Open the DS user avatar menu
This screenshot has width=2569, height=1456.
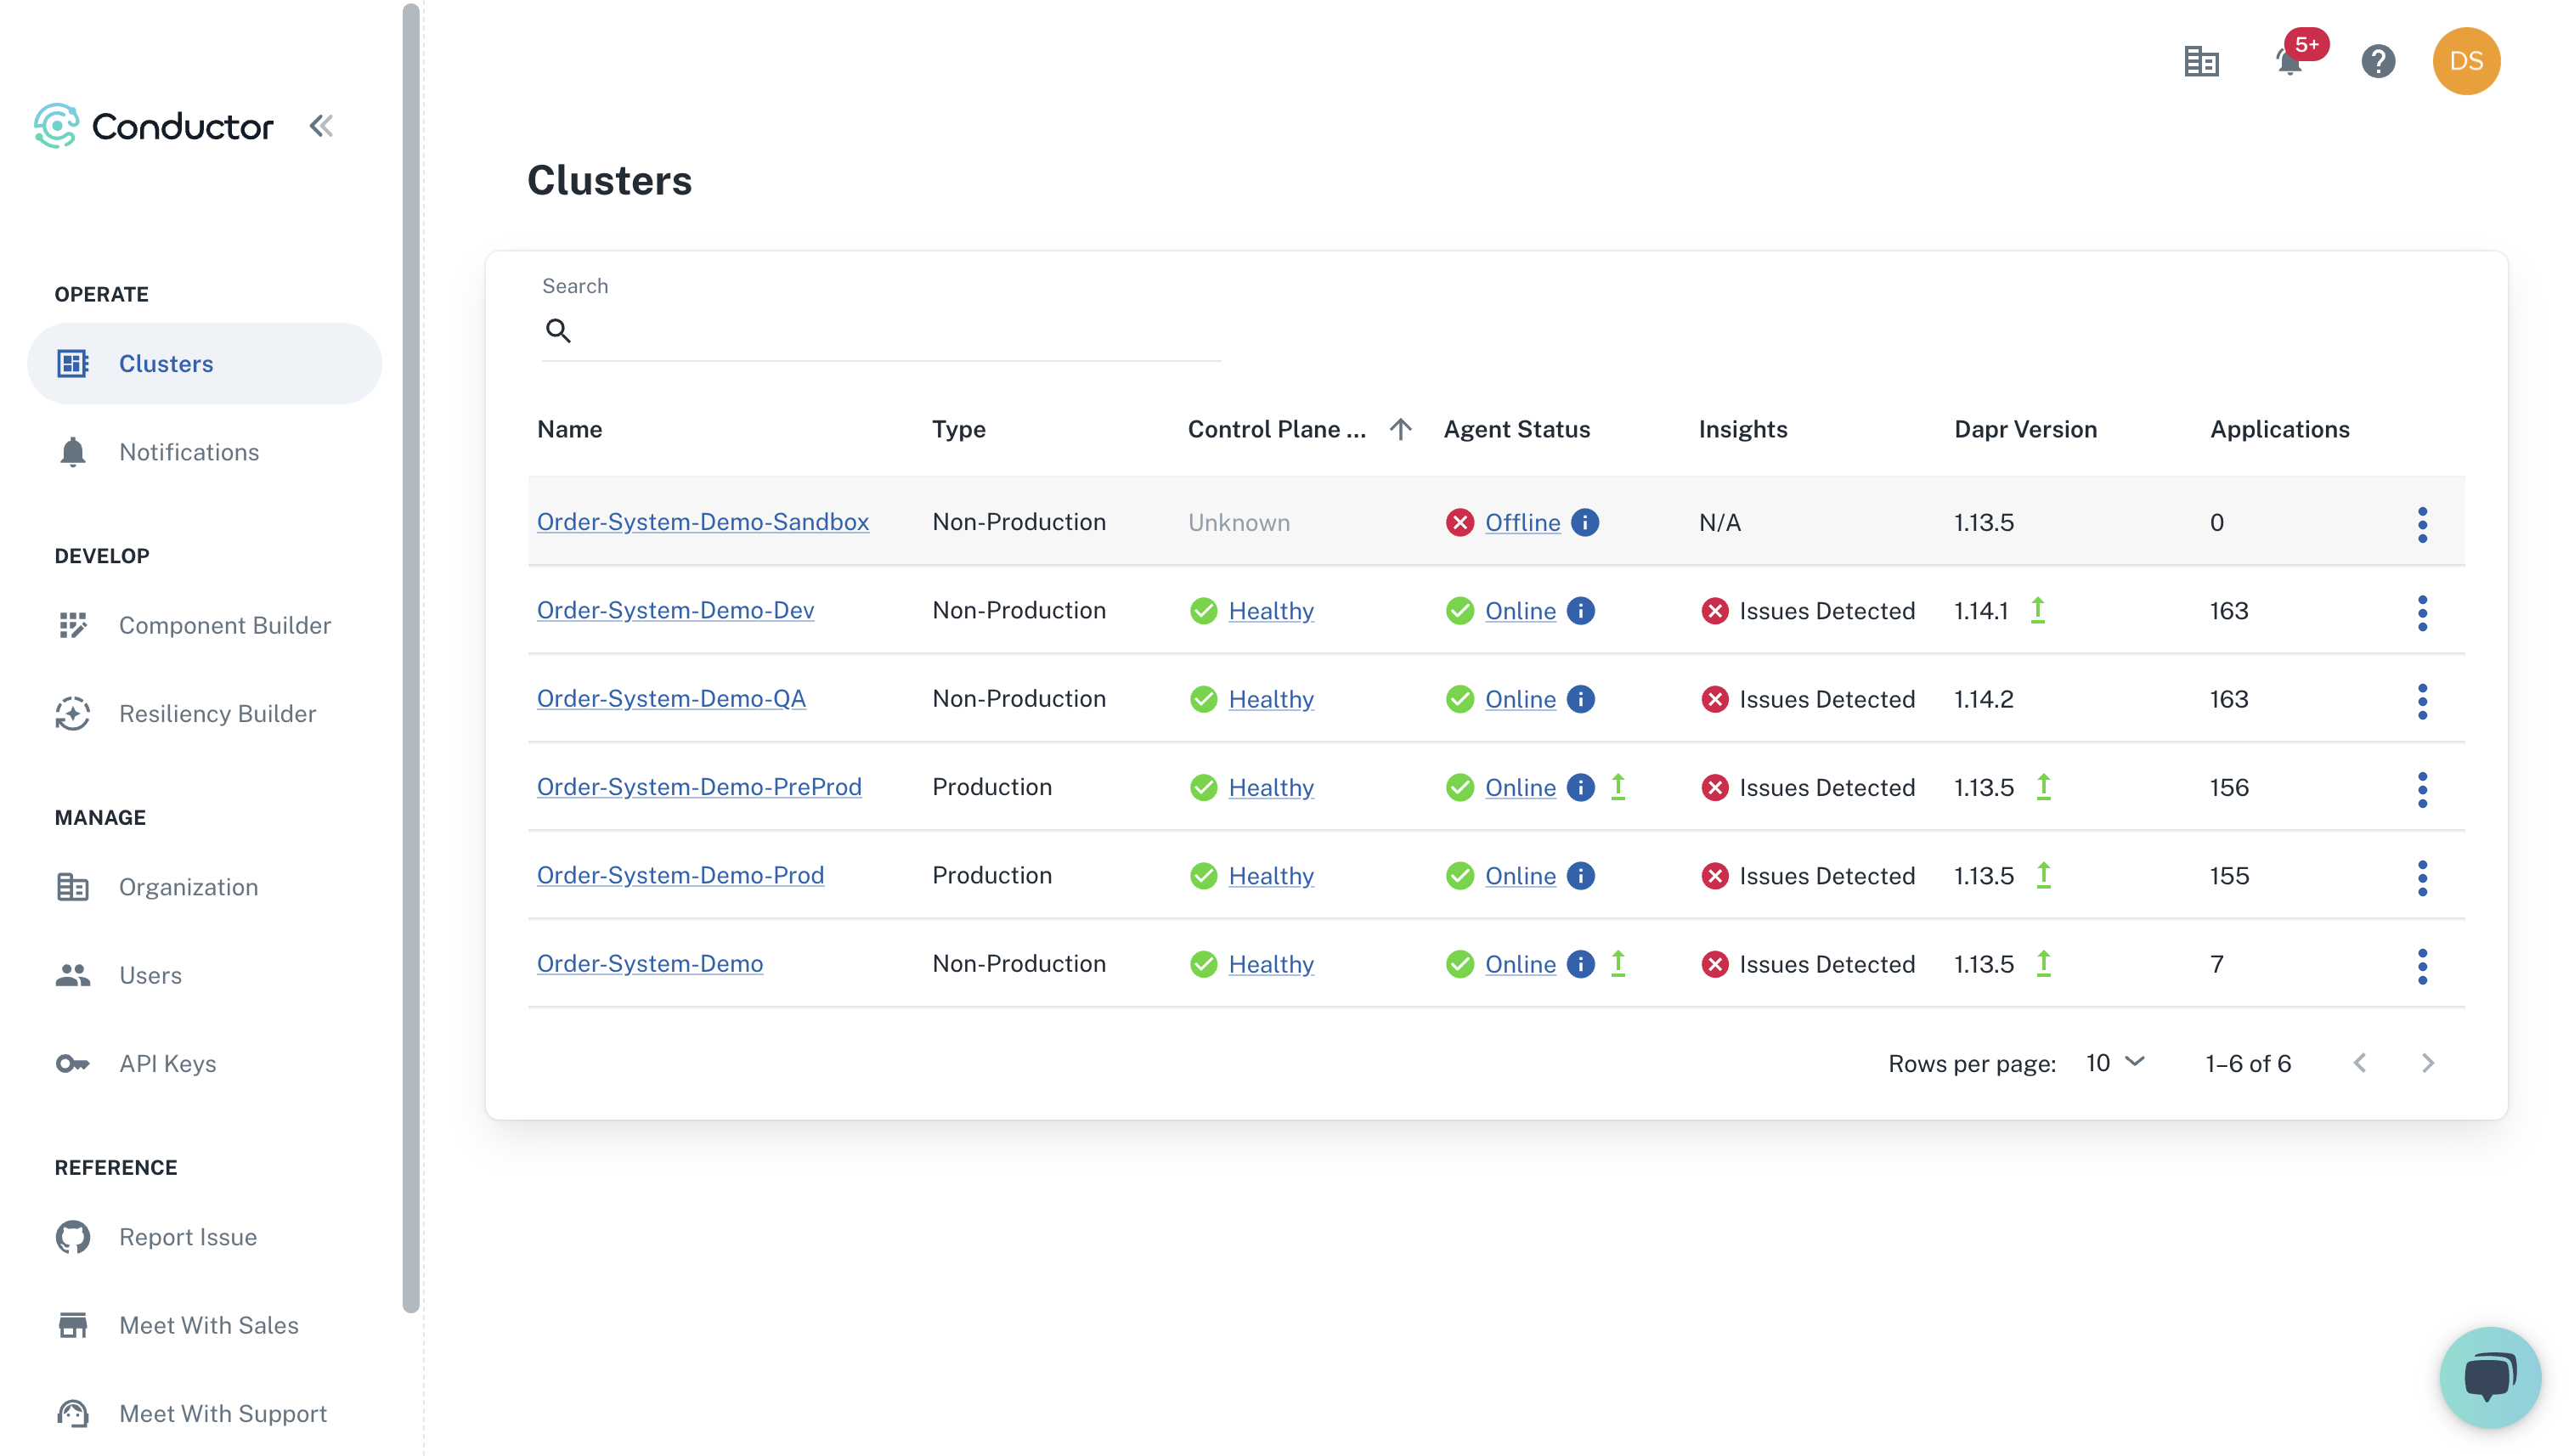click(2466, 61)
